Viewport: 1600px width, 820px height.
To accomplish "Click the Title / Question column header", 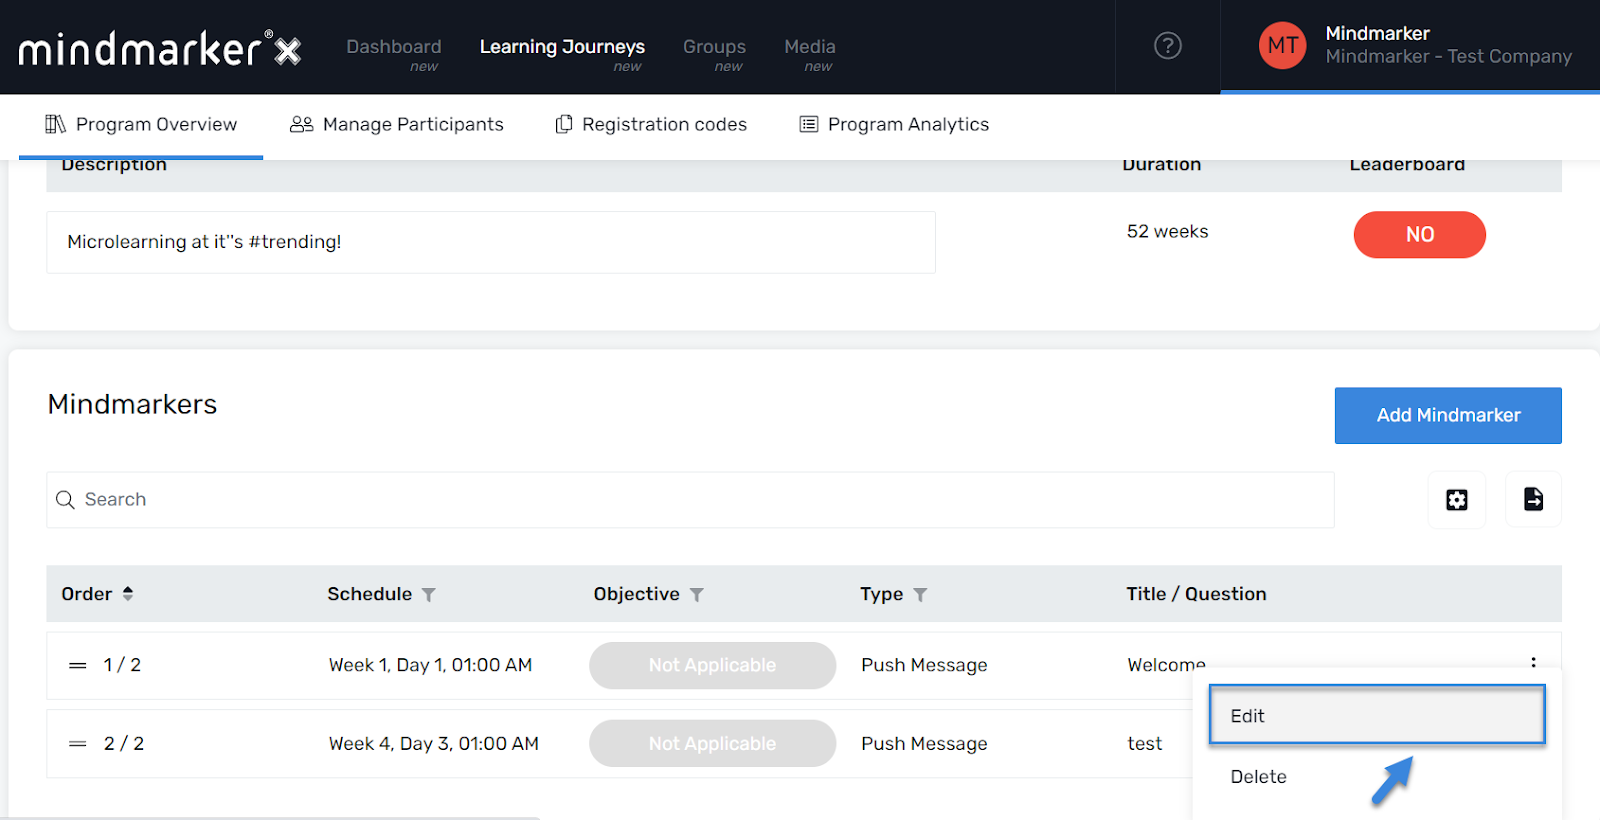I will coord(1196,594).
